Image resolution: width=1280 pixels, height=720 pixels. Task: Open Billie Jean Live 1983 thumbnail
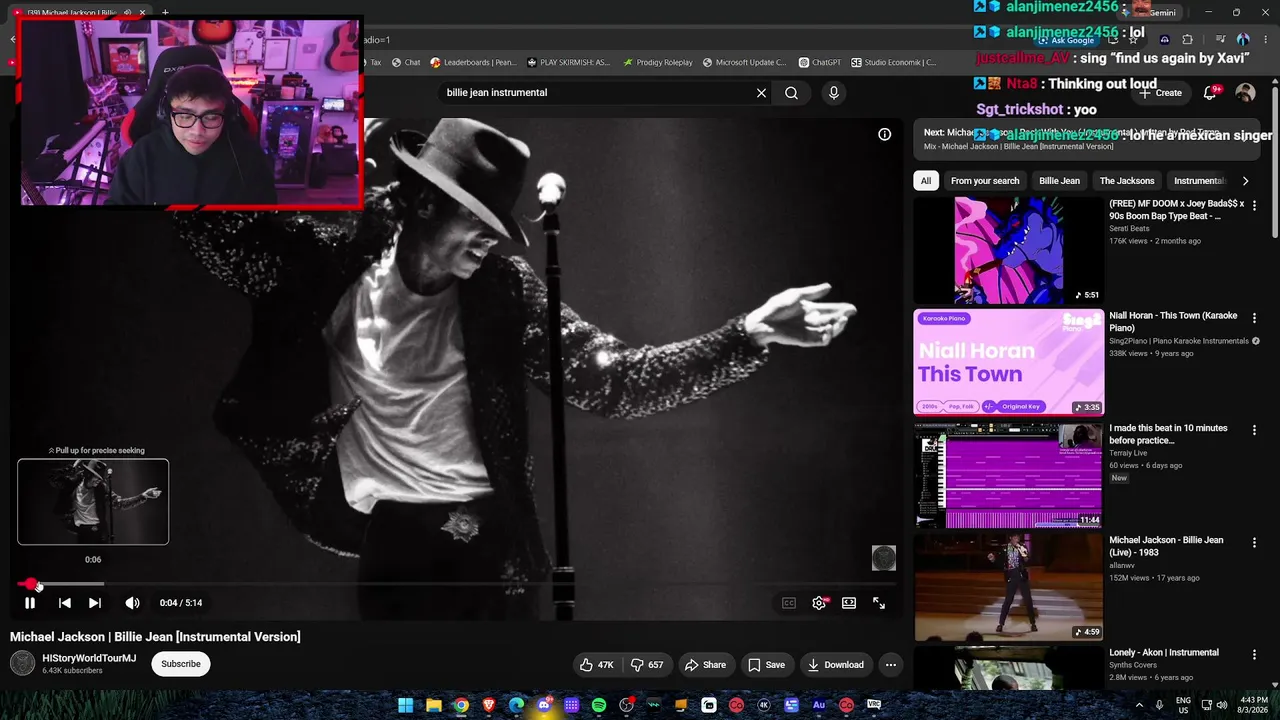tap(1009, 587)
